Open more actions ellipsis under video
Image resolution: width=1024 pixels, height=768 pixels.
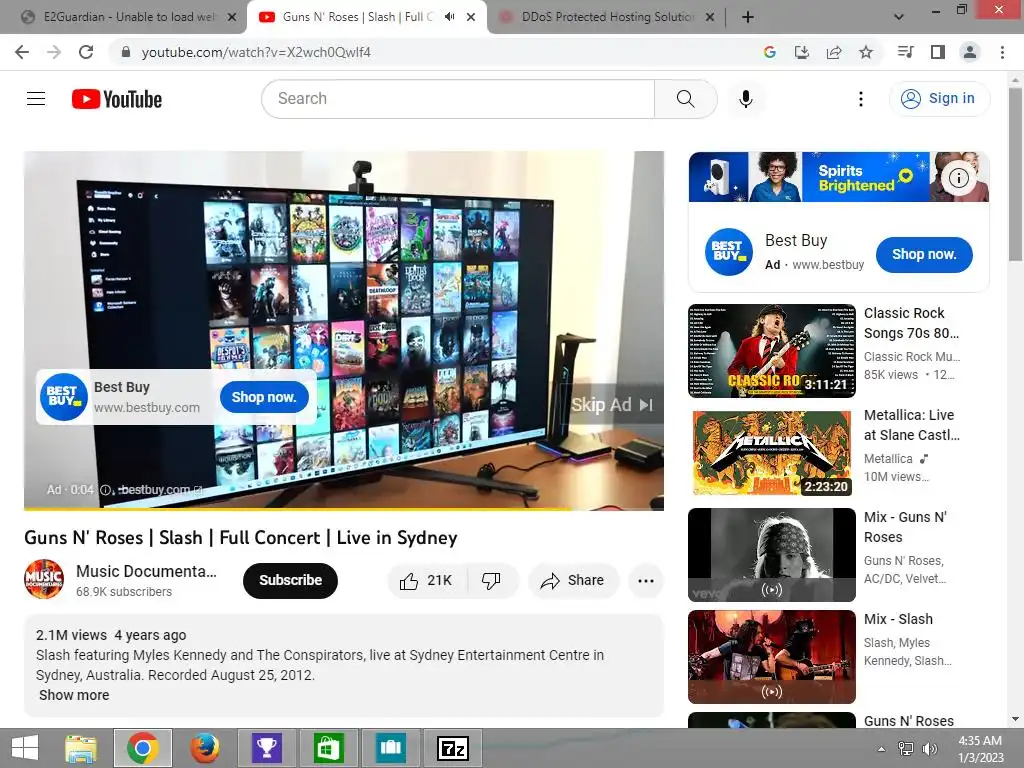pyautogui.click(x=645, y=581)
